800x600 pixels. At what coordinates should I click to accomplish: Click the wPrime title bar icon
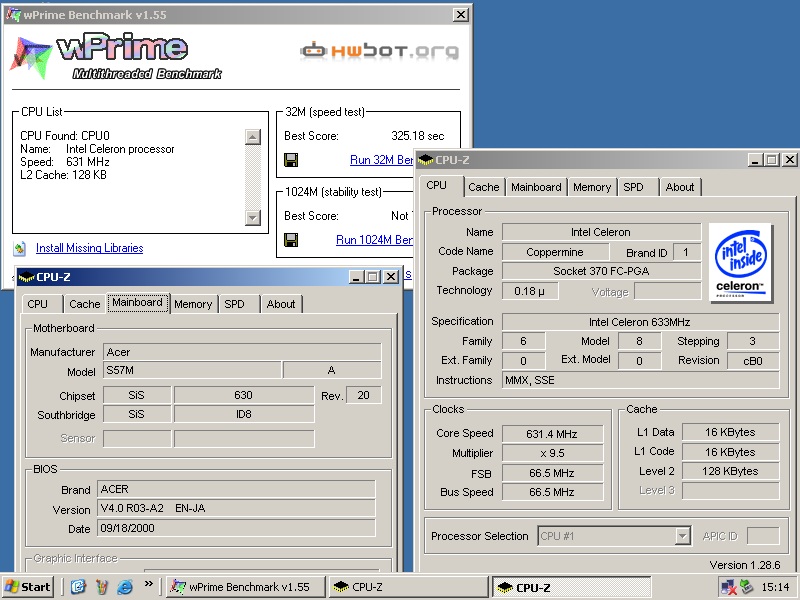tap(13, 15)
